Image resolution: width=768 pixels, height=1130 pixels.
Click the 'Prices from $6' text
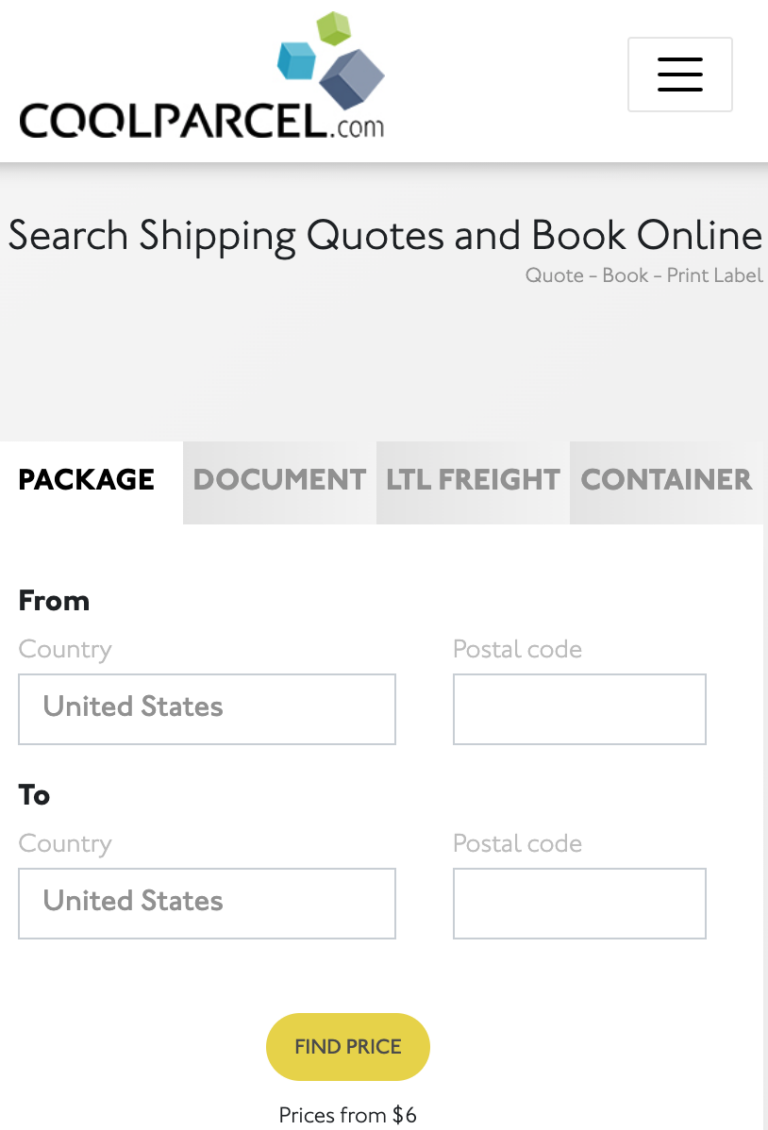(x=347, y=1114)
